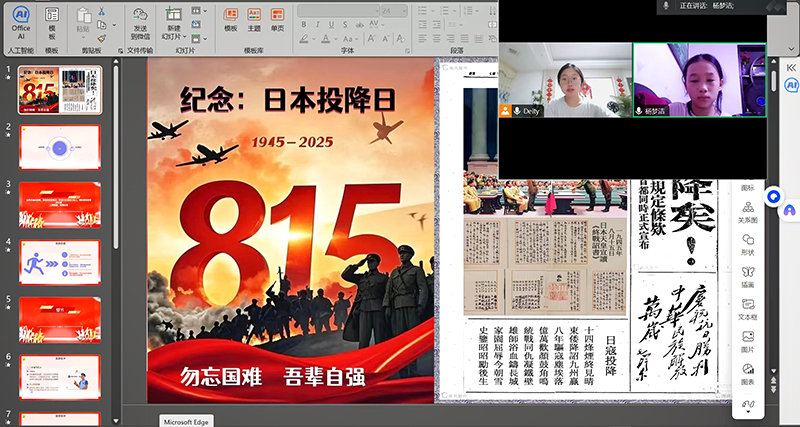Open the font size box showing 24

tap(394, 11)
